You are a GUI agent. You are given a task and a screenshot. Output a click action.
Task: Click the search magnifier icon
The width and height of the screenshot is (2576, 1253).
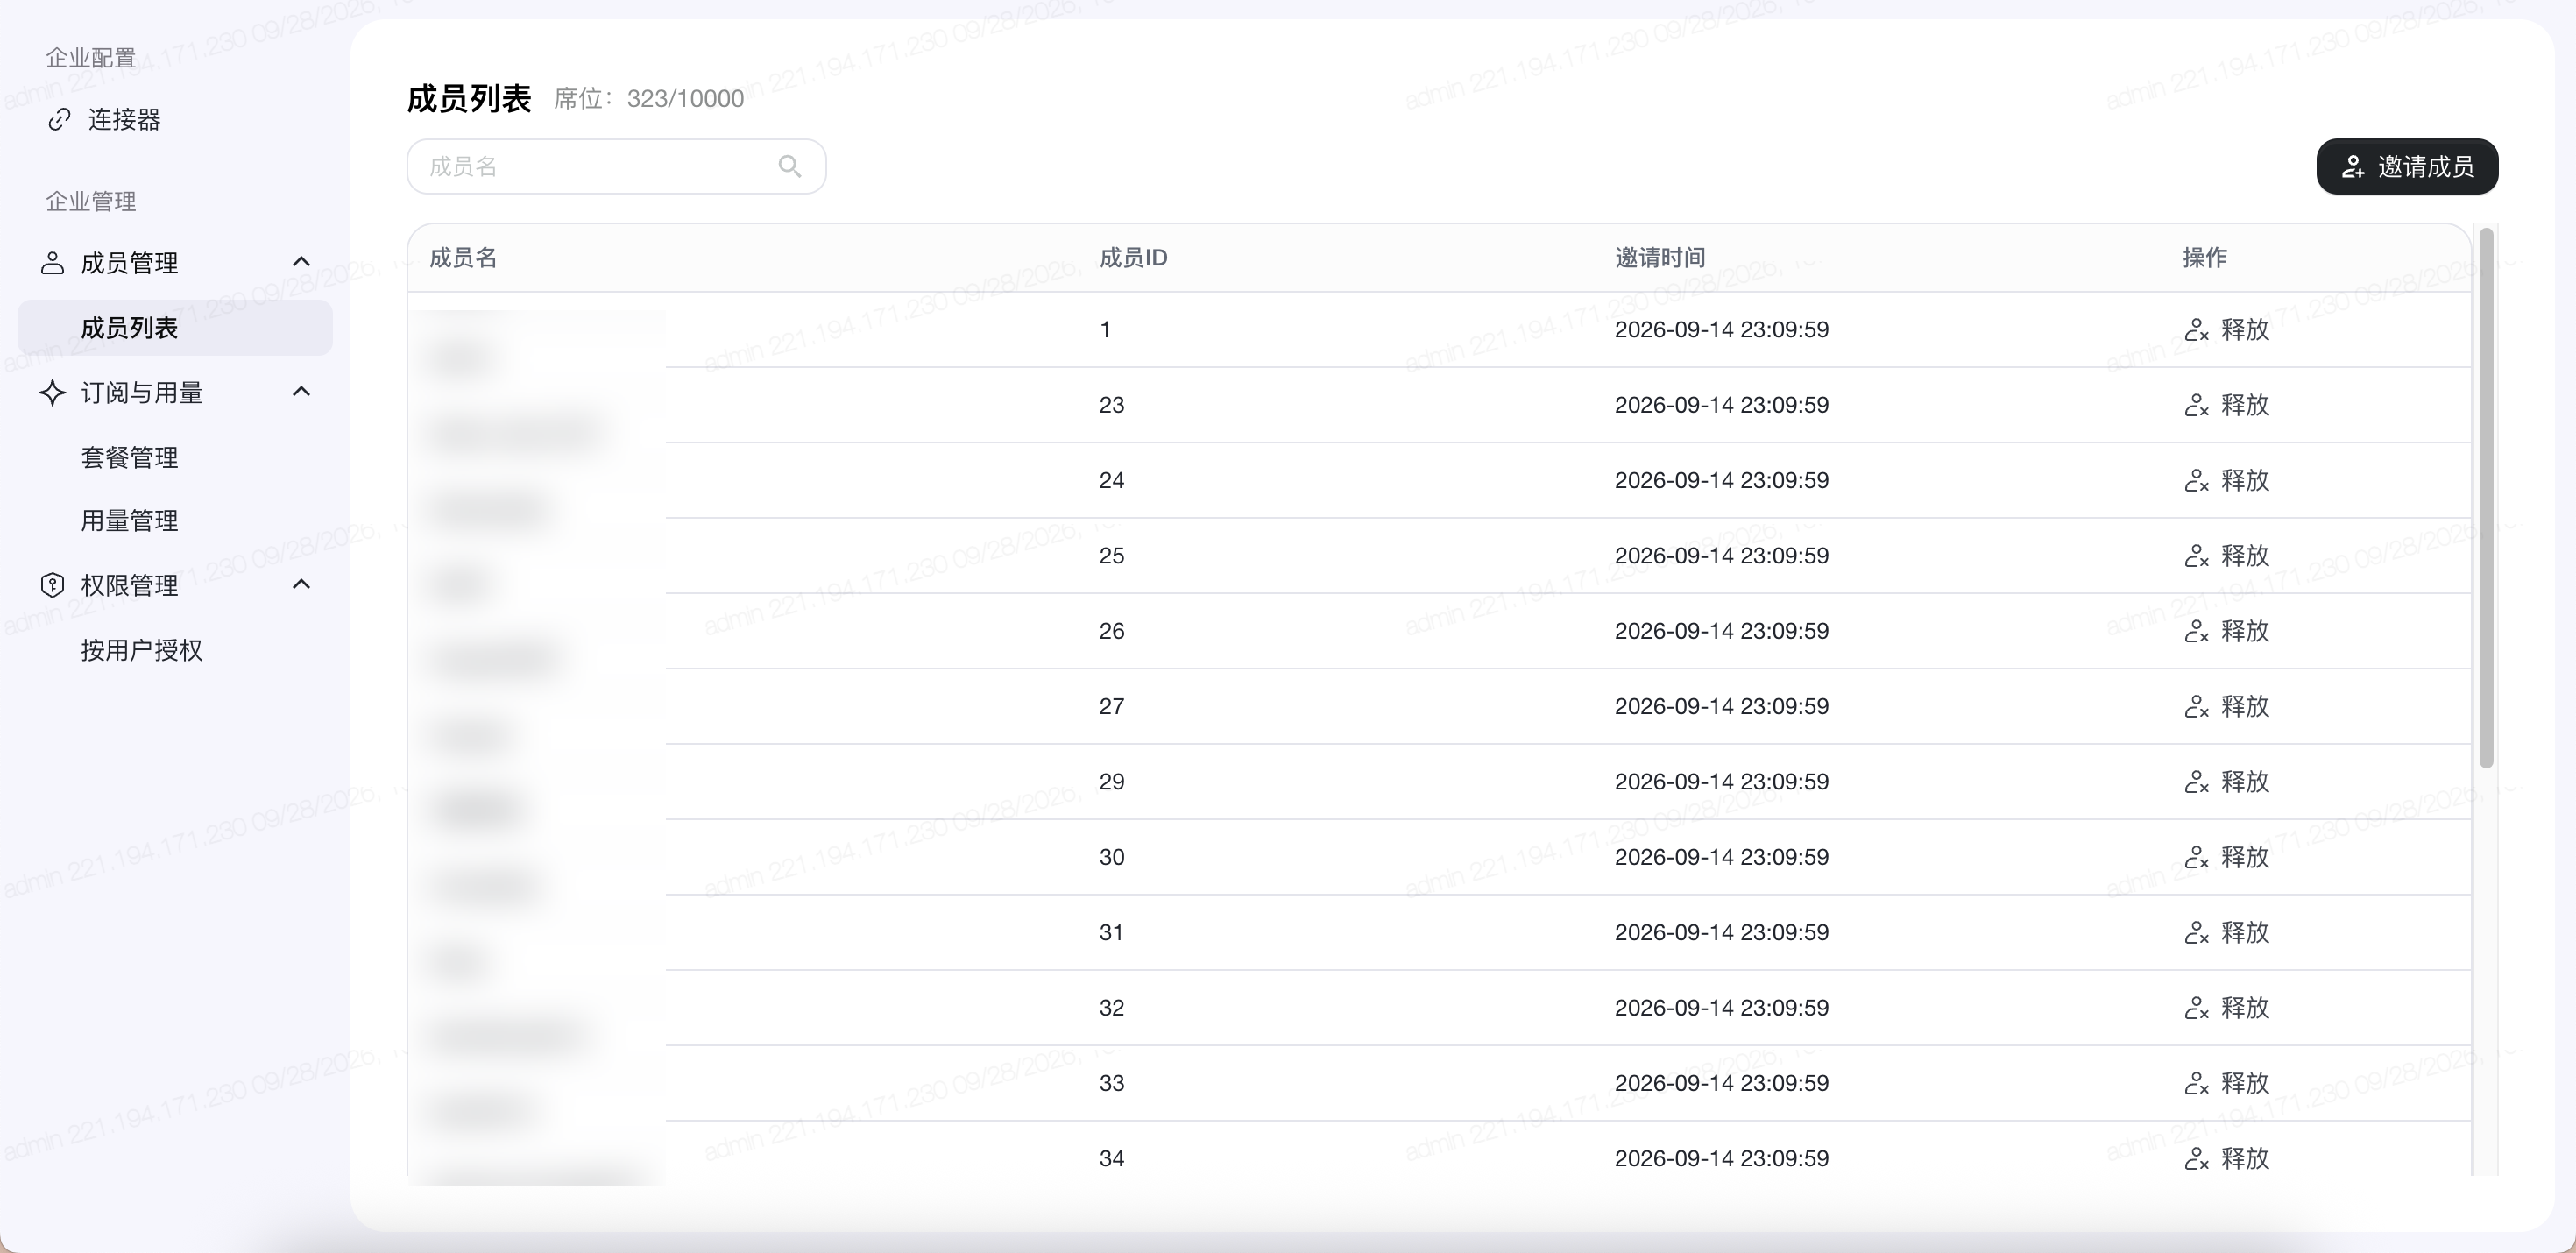[x=789, y=166]
